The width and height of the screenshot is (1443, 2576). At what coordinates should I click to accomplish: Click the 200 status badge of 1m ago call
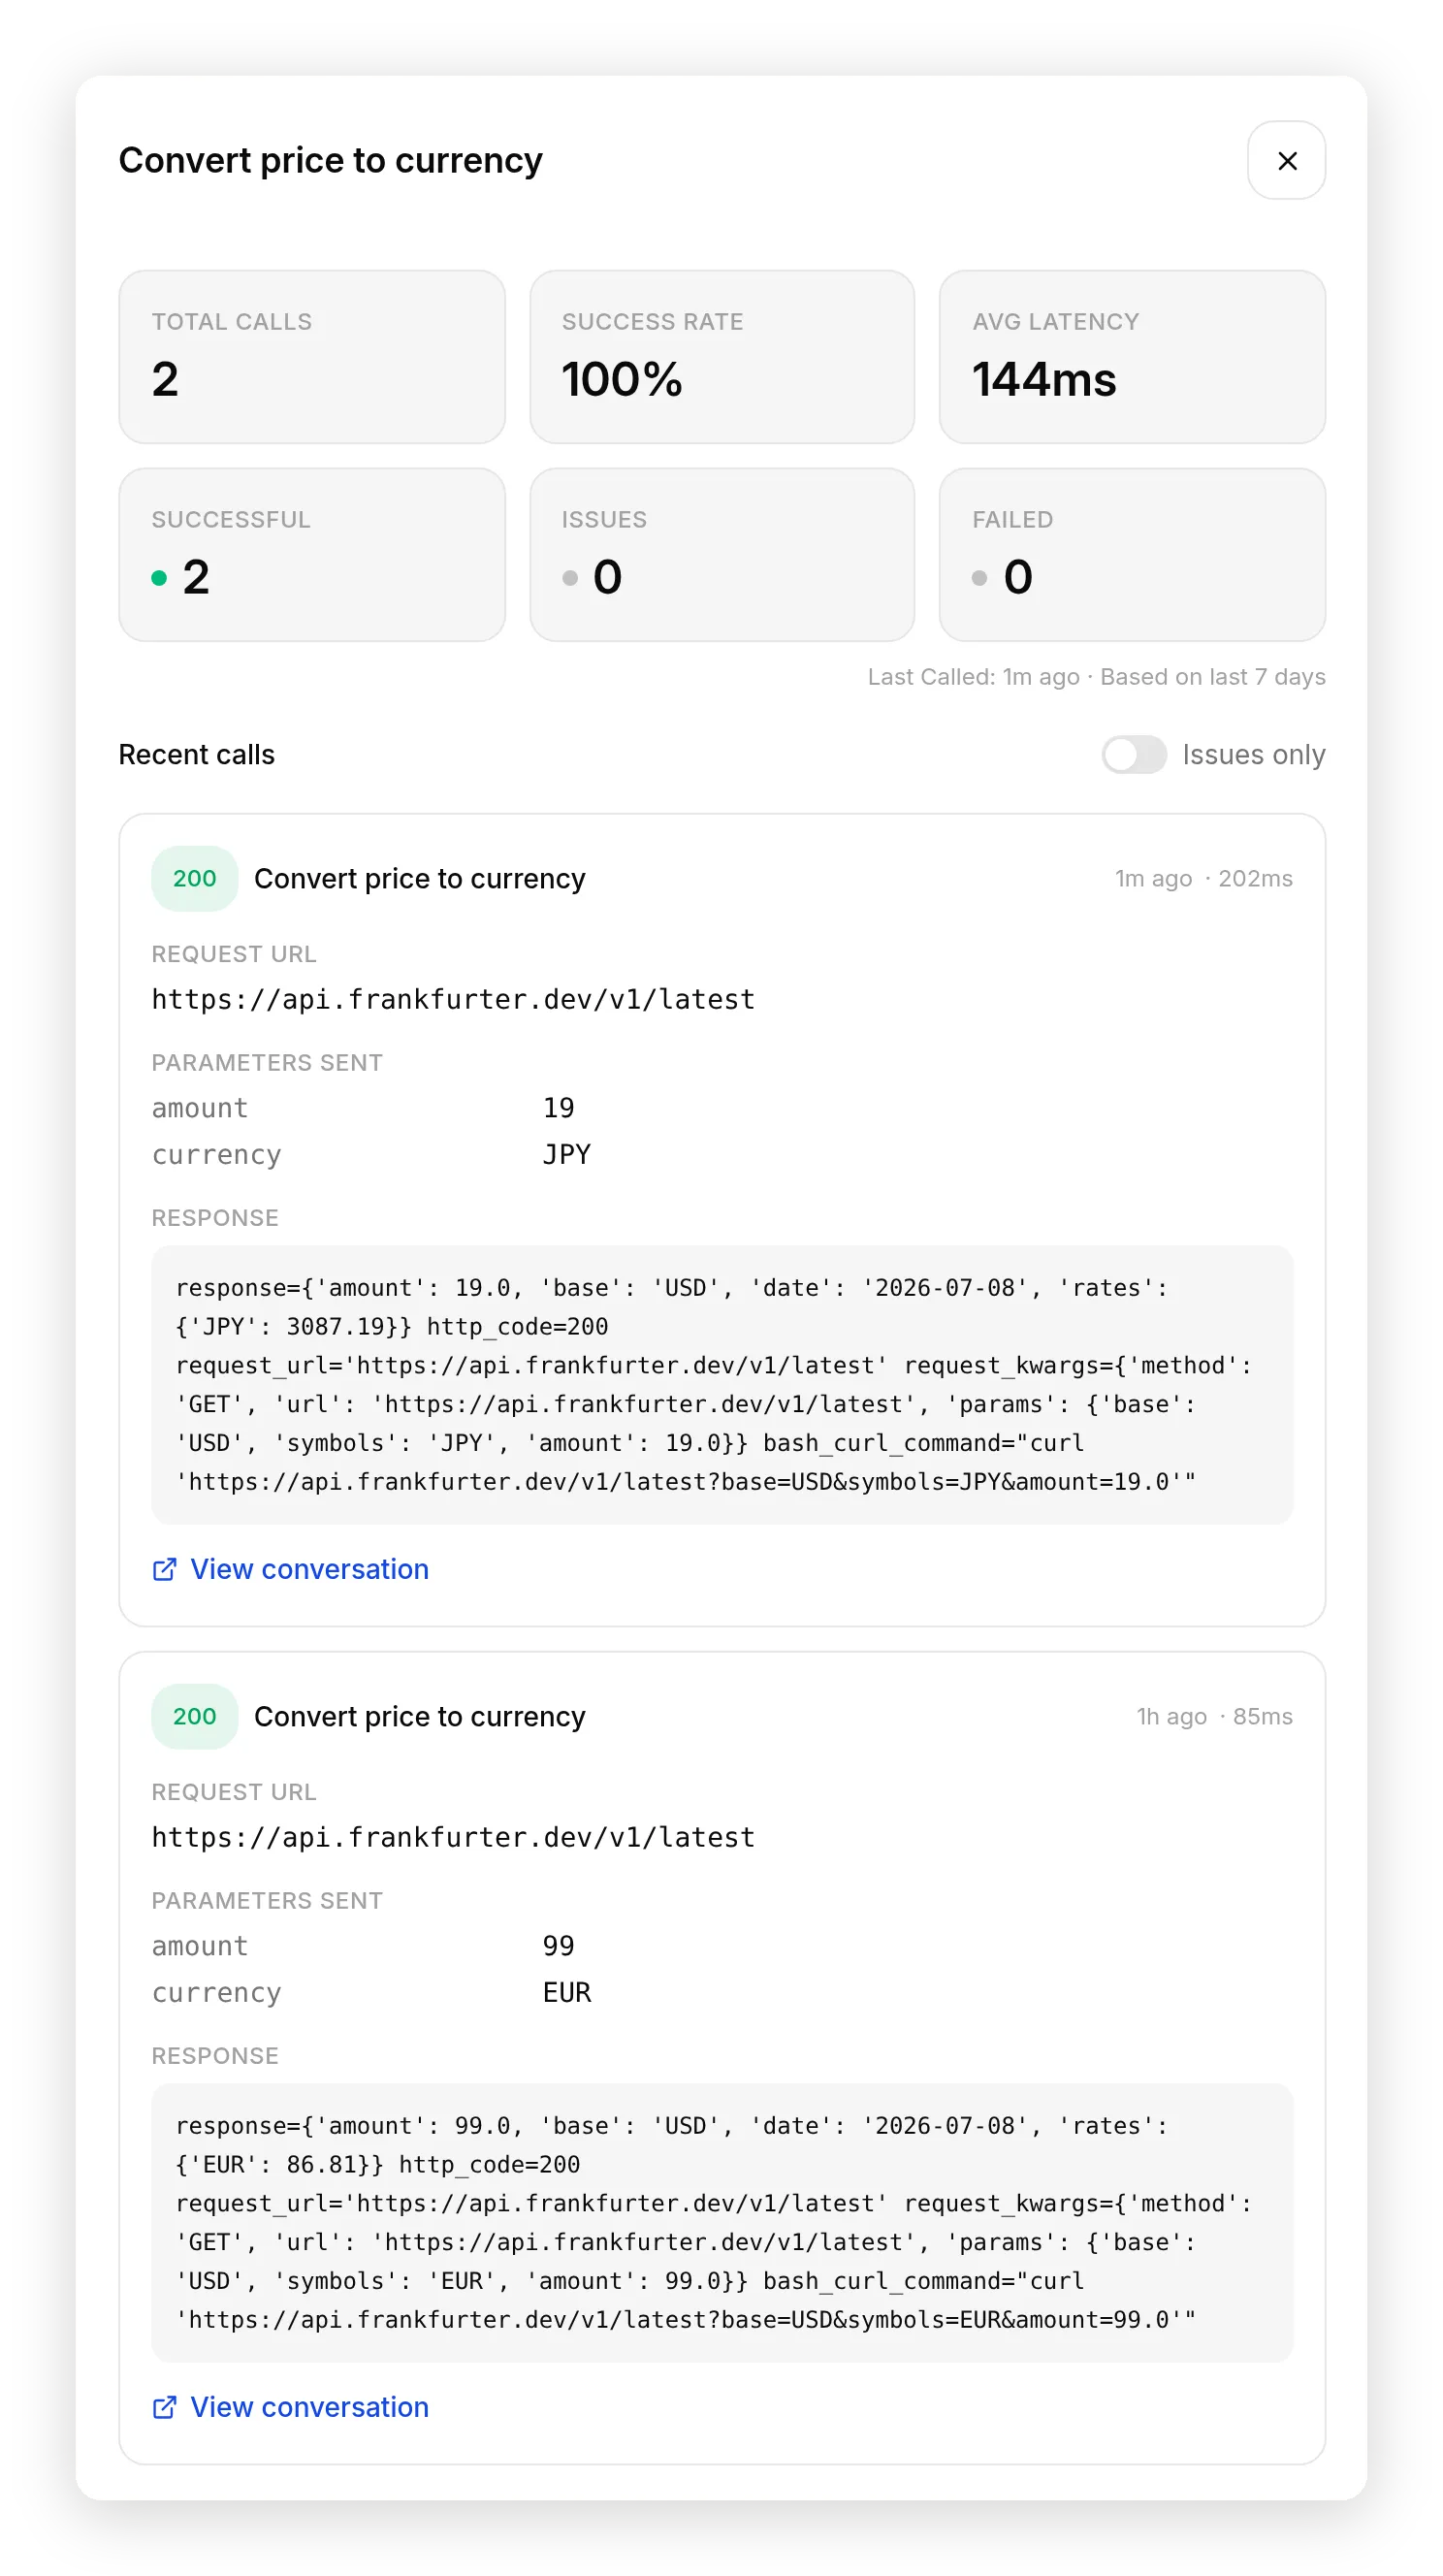tap(194, 879)
